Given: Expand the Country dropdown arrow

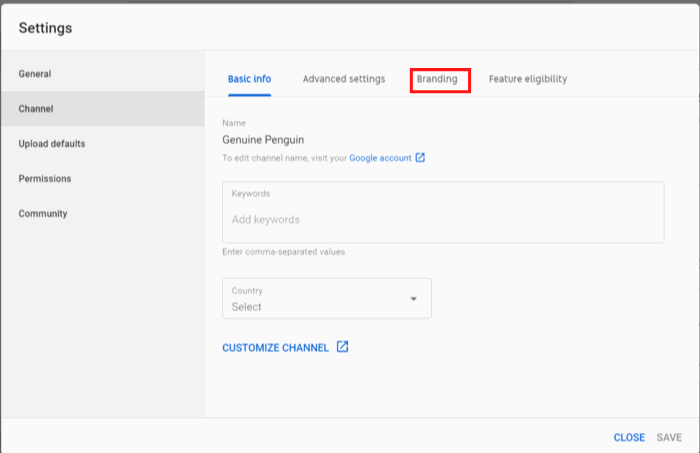Looking at the screenshot, I should tap(414, 299).
